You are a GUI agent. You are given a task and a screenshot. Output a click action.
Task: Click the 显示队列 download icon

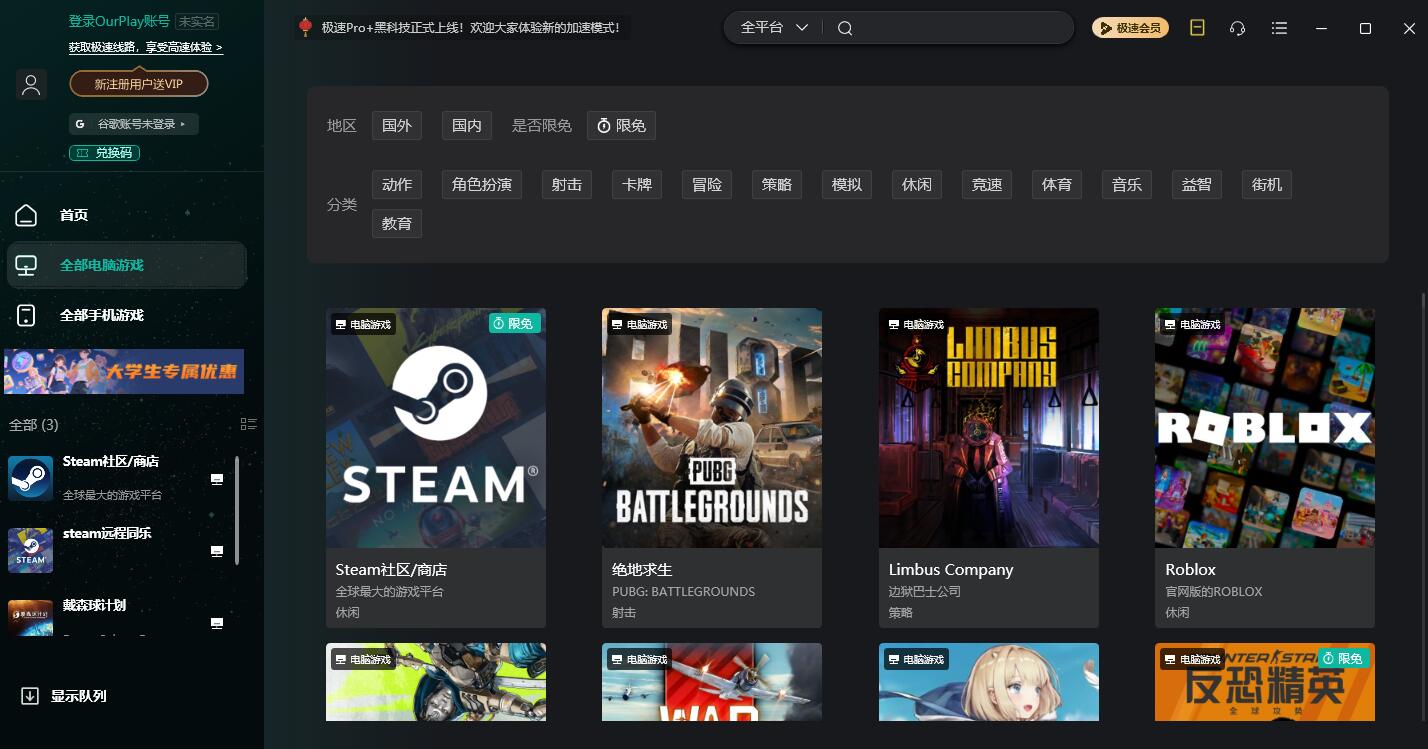(x=30, y=696)
